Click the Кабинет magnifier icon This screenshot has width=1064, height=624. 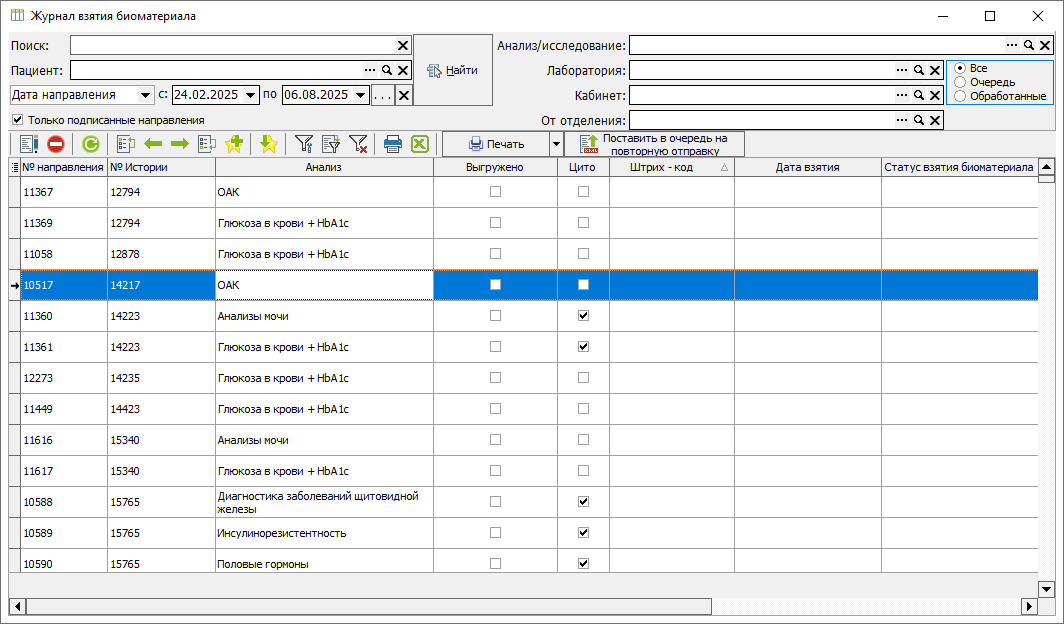[x=919, y=95]
